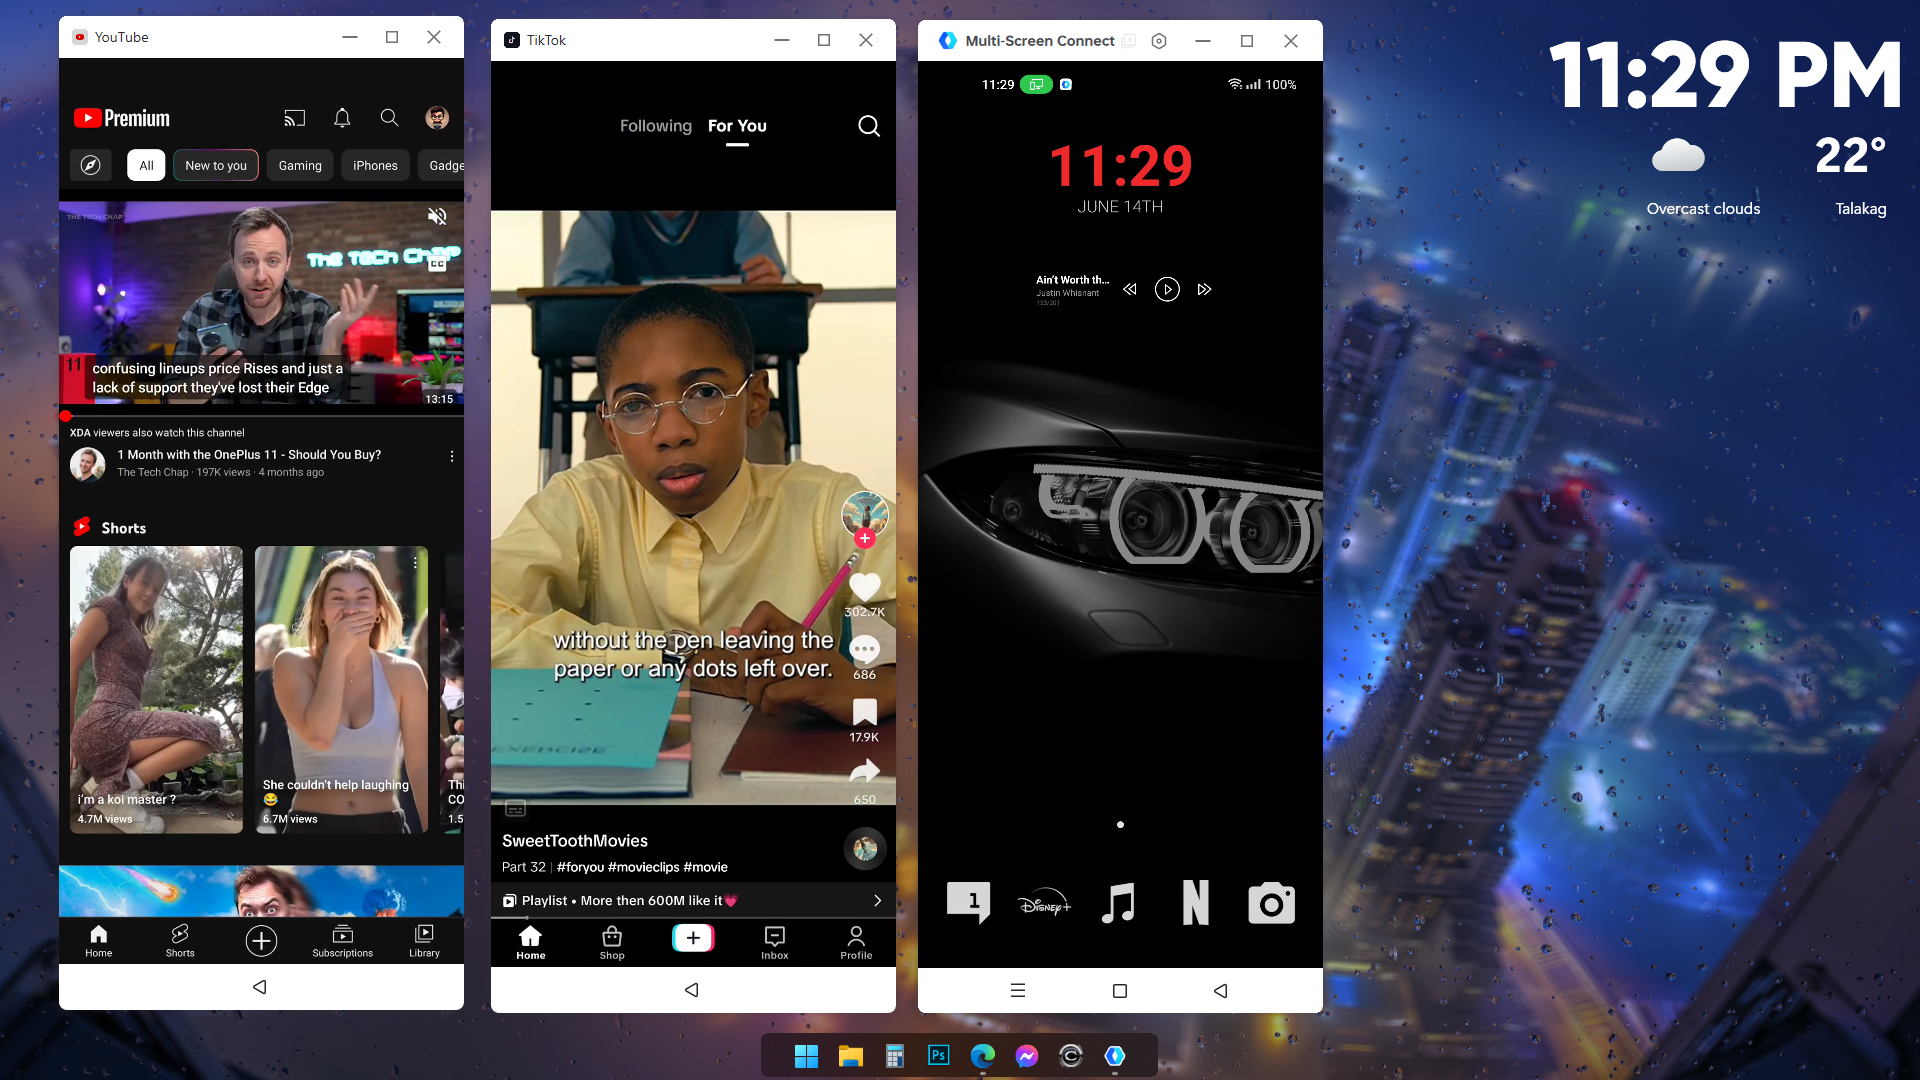The image size is (1920, 1080).
Task: Unmute the YouTube video preview
Action: point(437,216)
